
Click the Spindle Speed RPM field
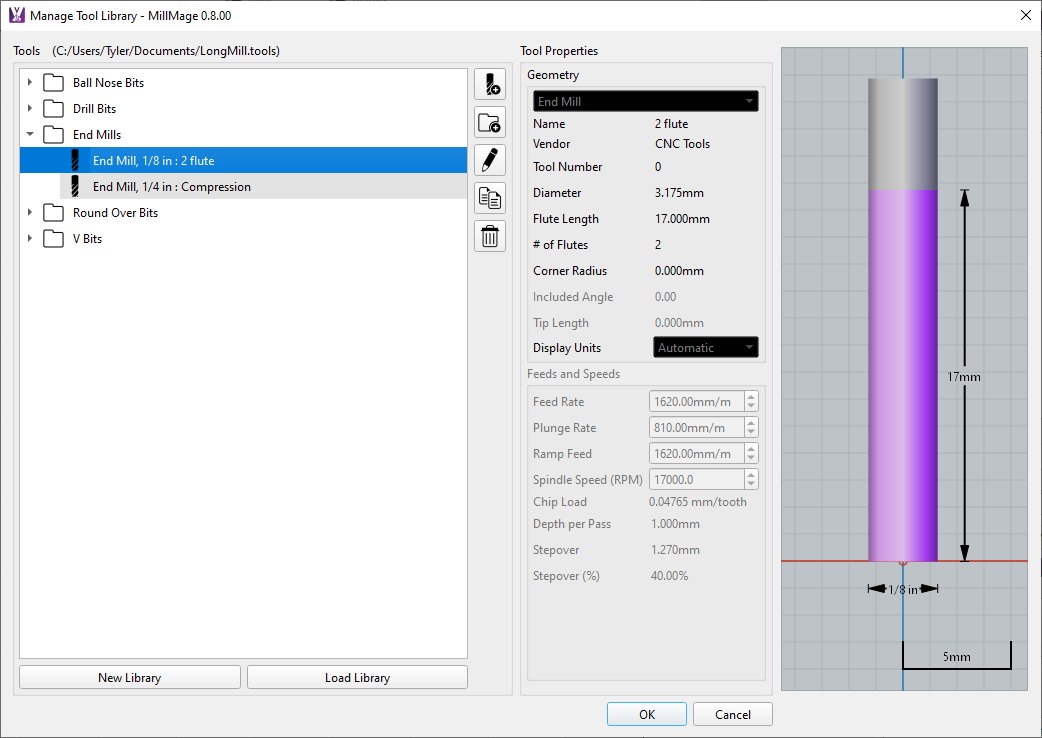(696, 479)
